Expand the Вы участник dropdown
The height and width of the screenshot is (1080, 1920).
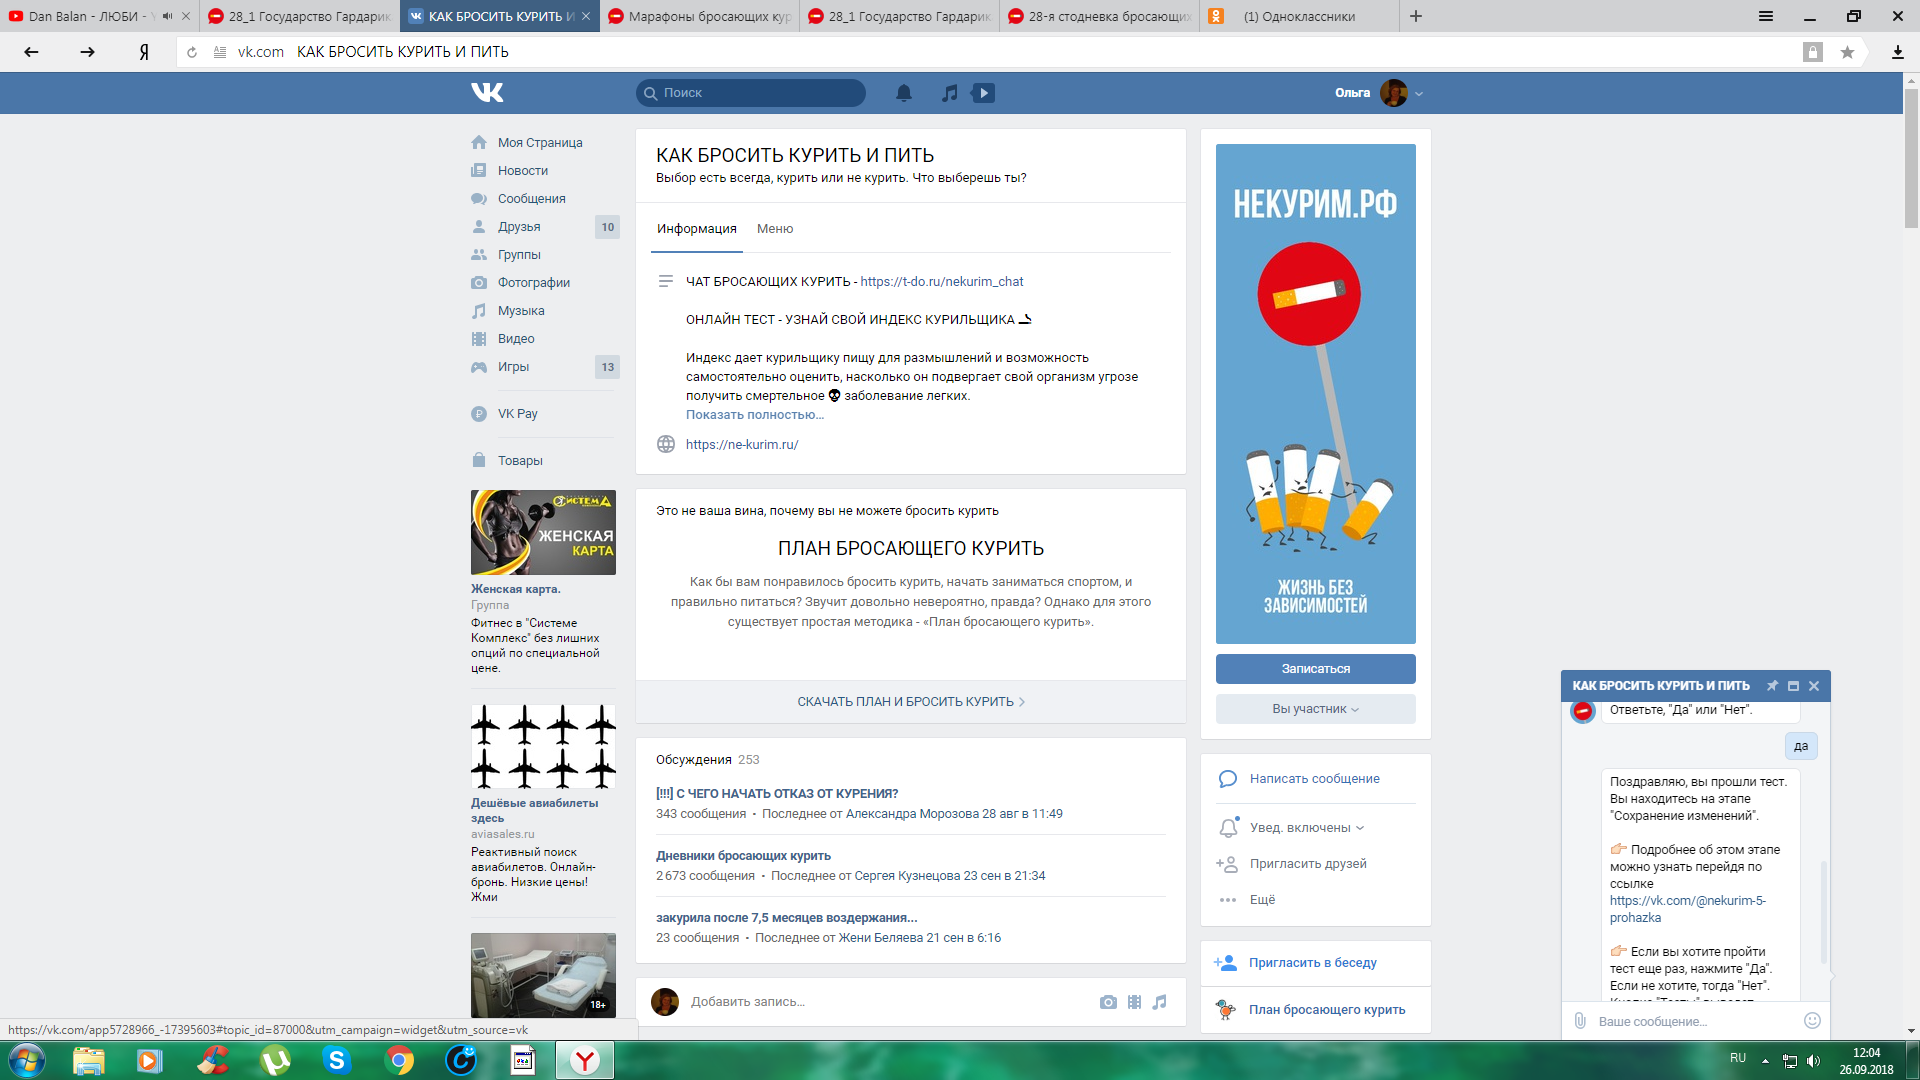(1316, 709)
